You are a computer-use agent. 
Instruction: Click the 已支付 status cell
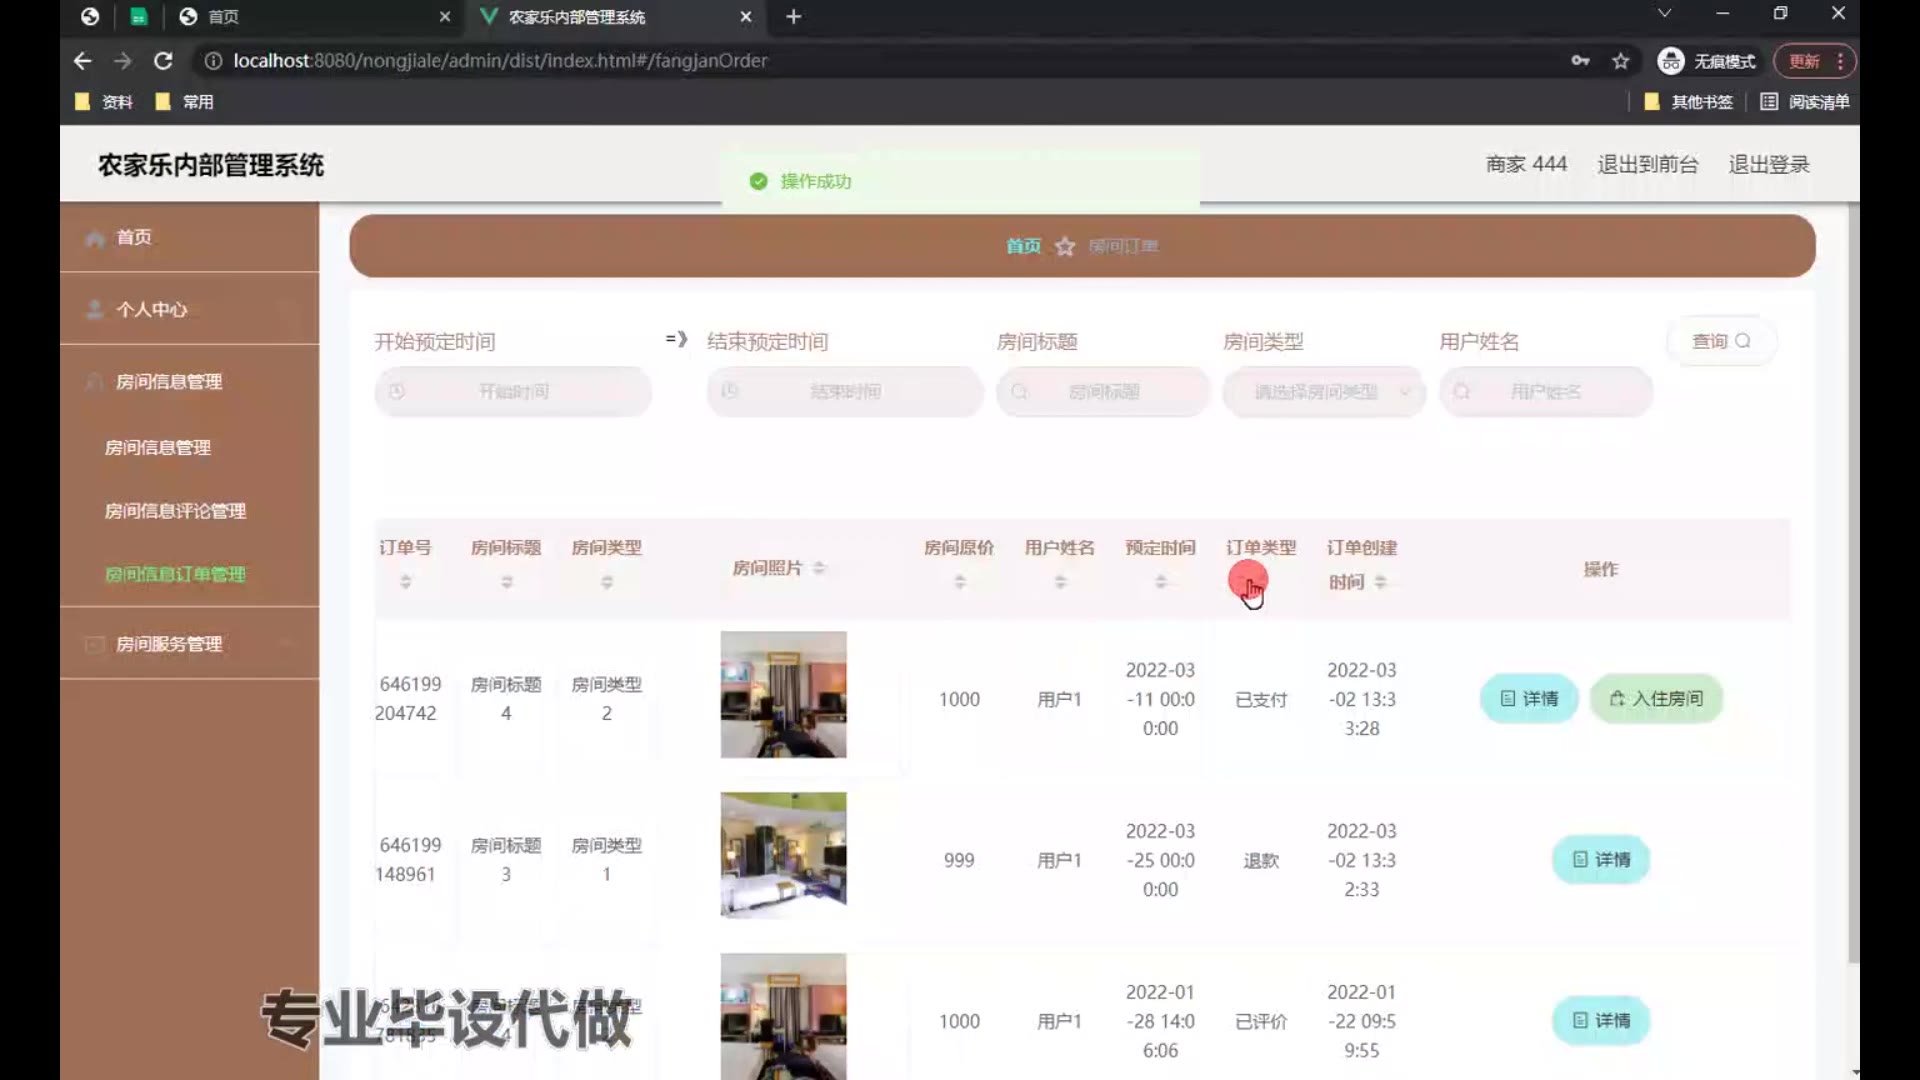click(x=1261, y=700)
